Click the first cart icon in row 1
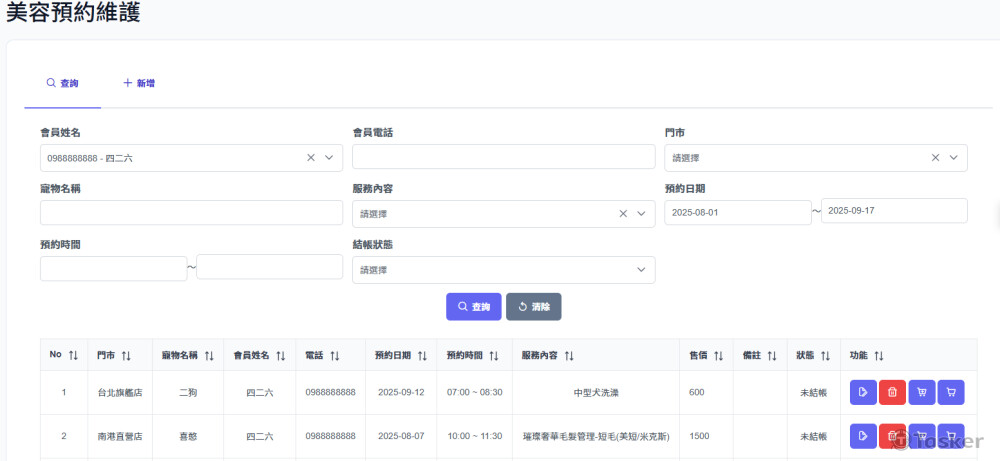1000x461 pixels. pos(922,393)
